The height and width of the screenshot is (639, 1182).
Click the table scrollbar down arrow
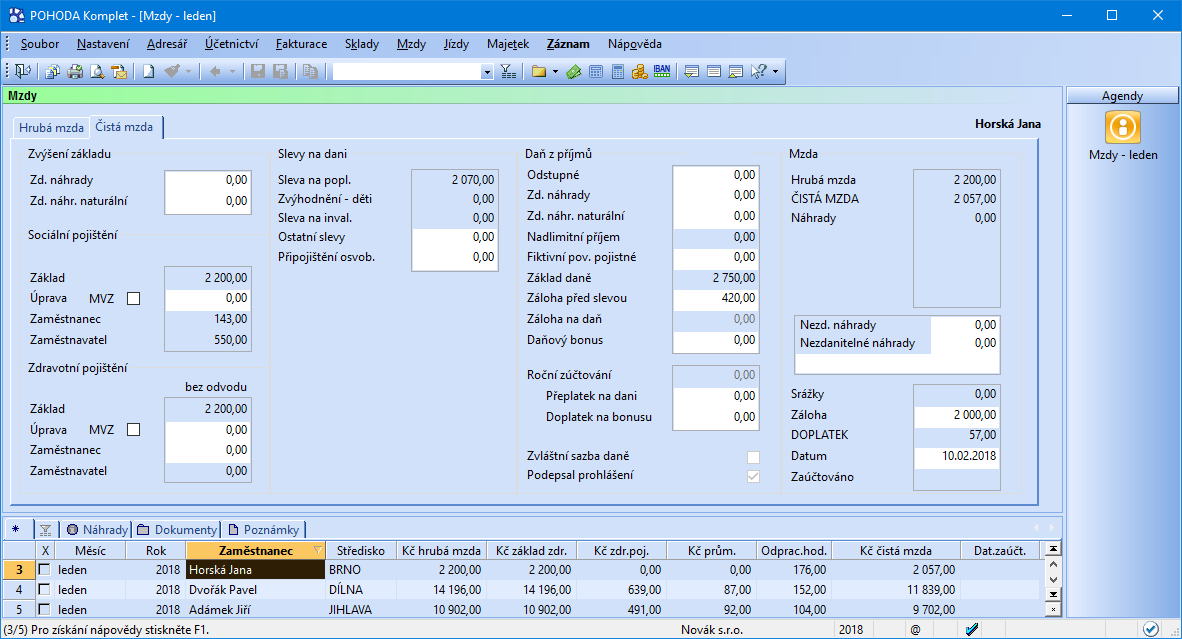[x=1053, y=580]
